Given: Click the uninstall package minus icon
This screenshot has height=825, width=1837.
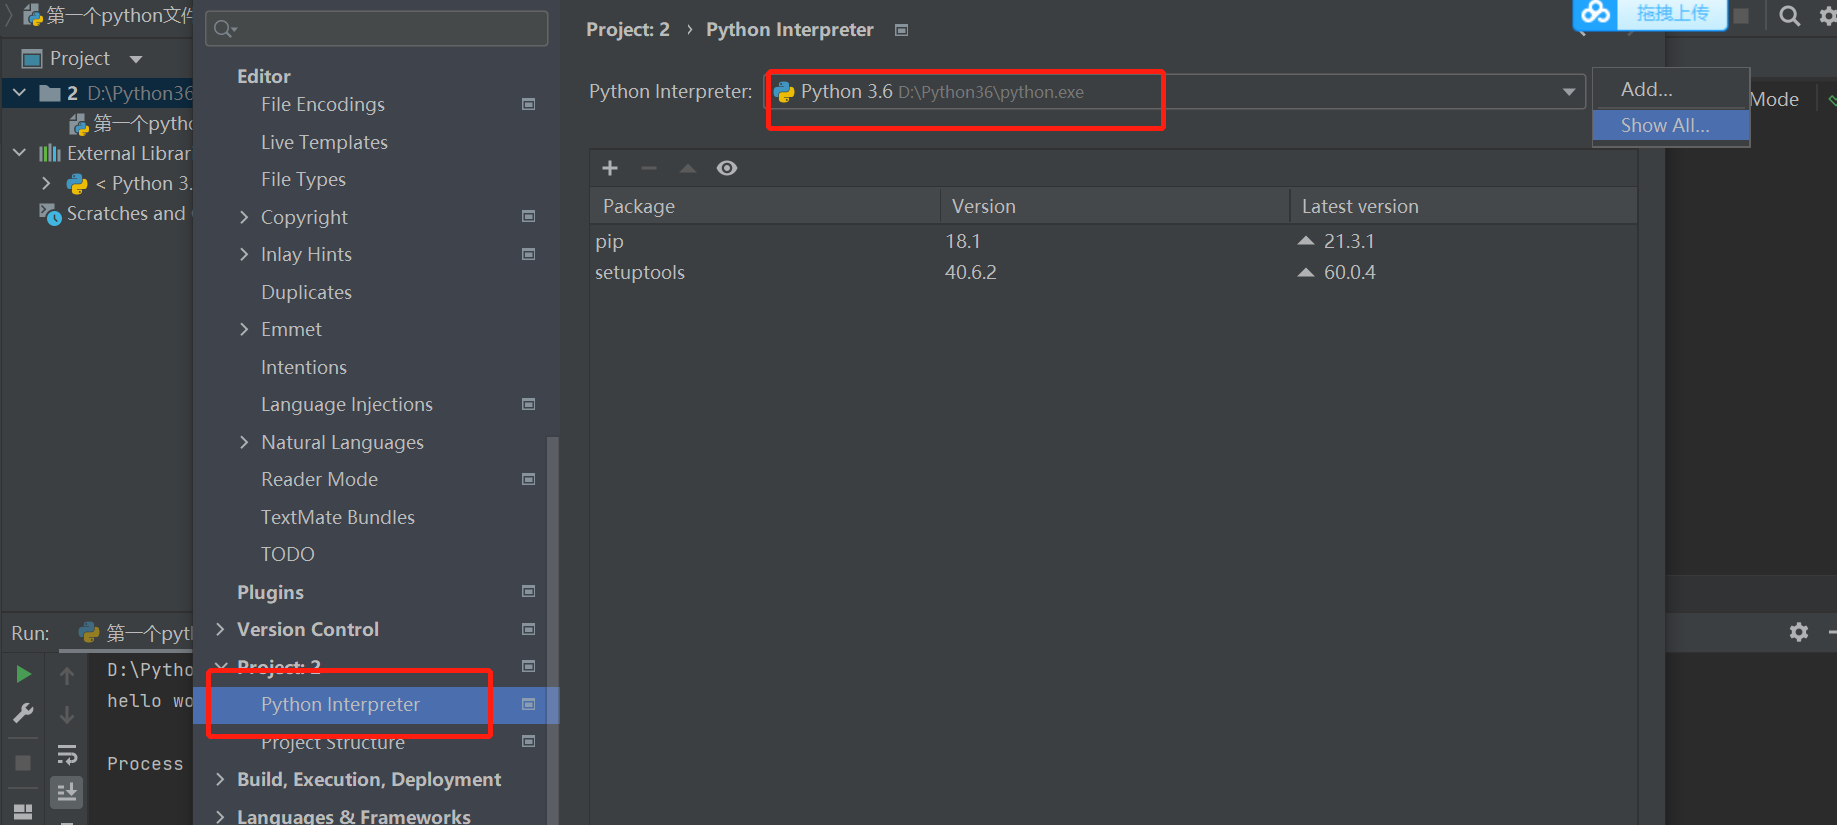Looking at the screenshot, I should coord(649,168).
